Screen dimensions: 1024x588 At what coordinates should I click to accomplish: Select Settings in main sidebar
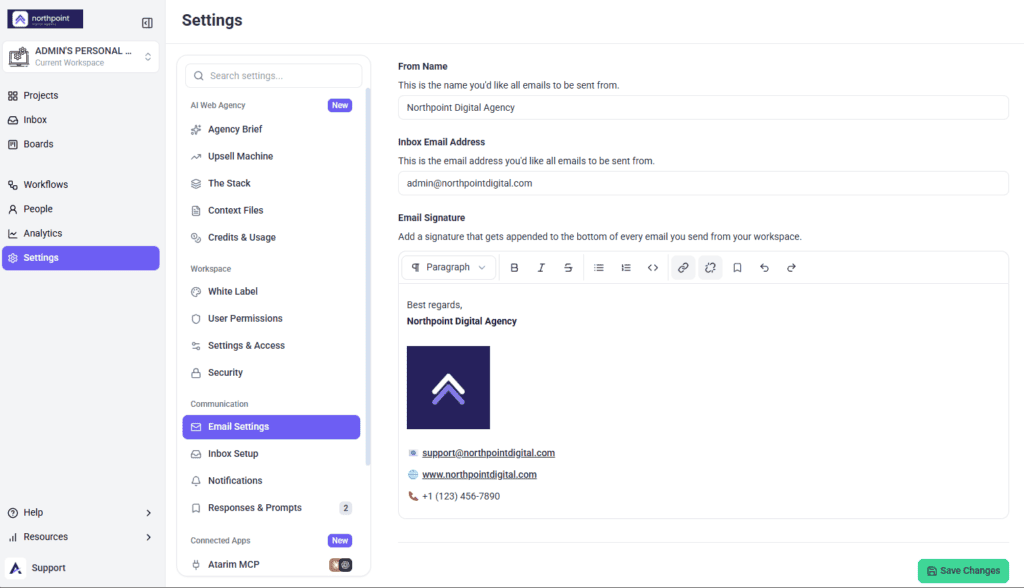(x=81, y=258)
